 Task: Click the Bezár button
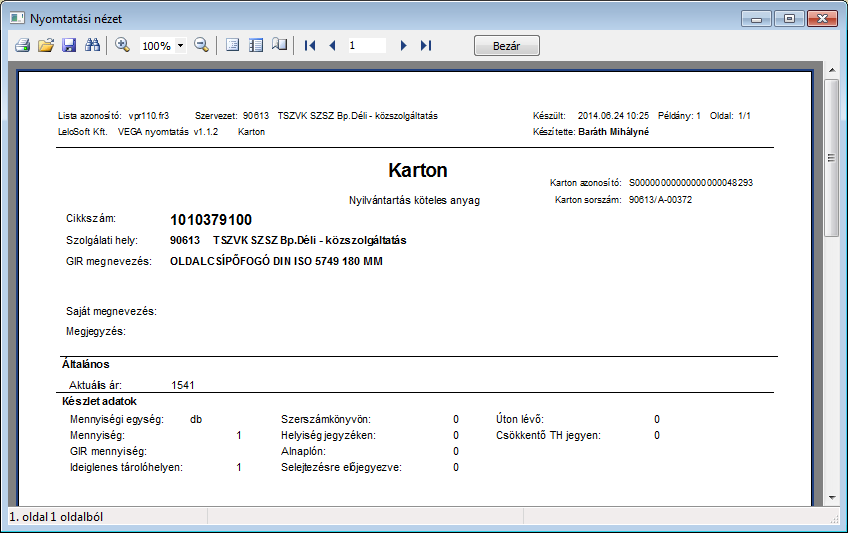coord(507,46)
